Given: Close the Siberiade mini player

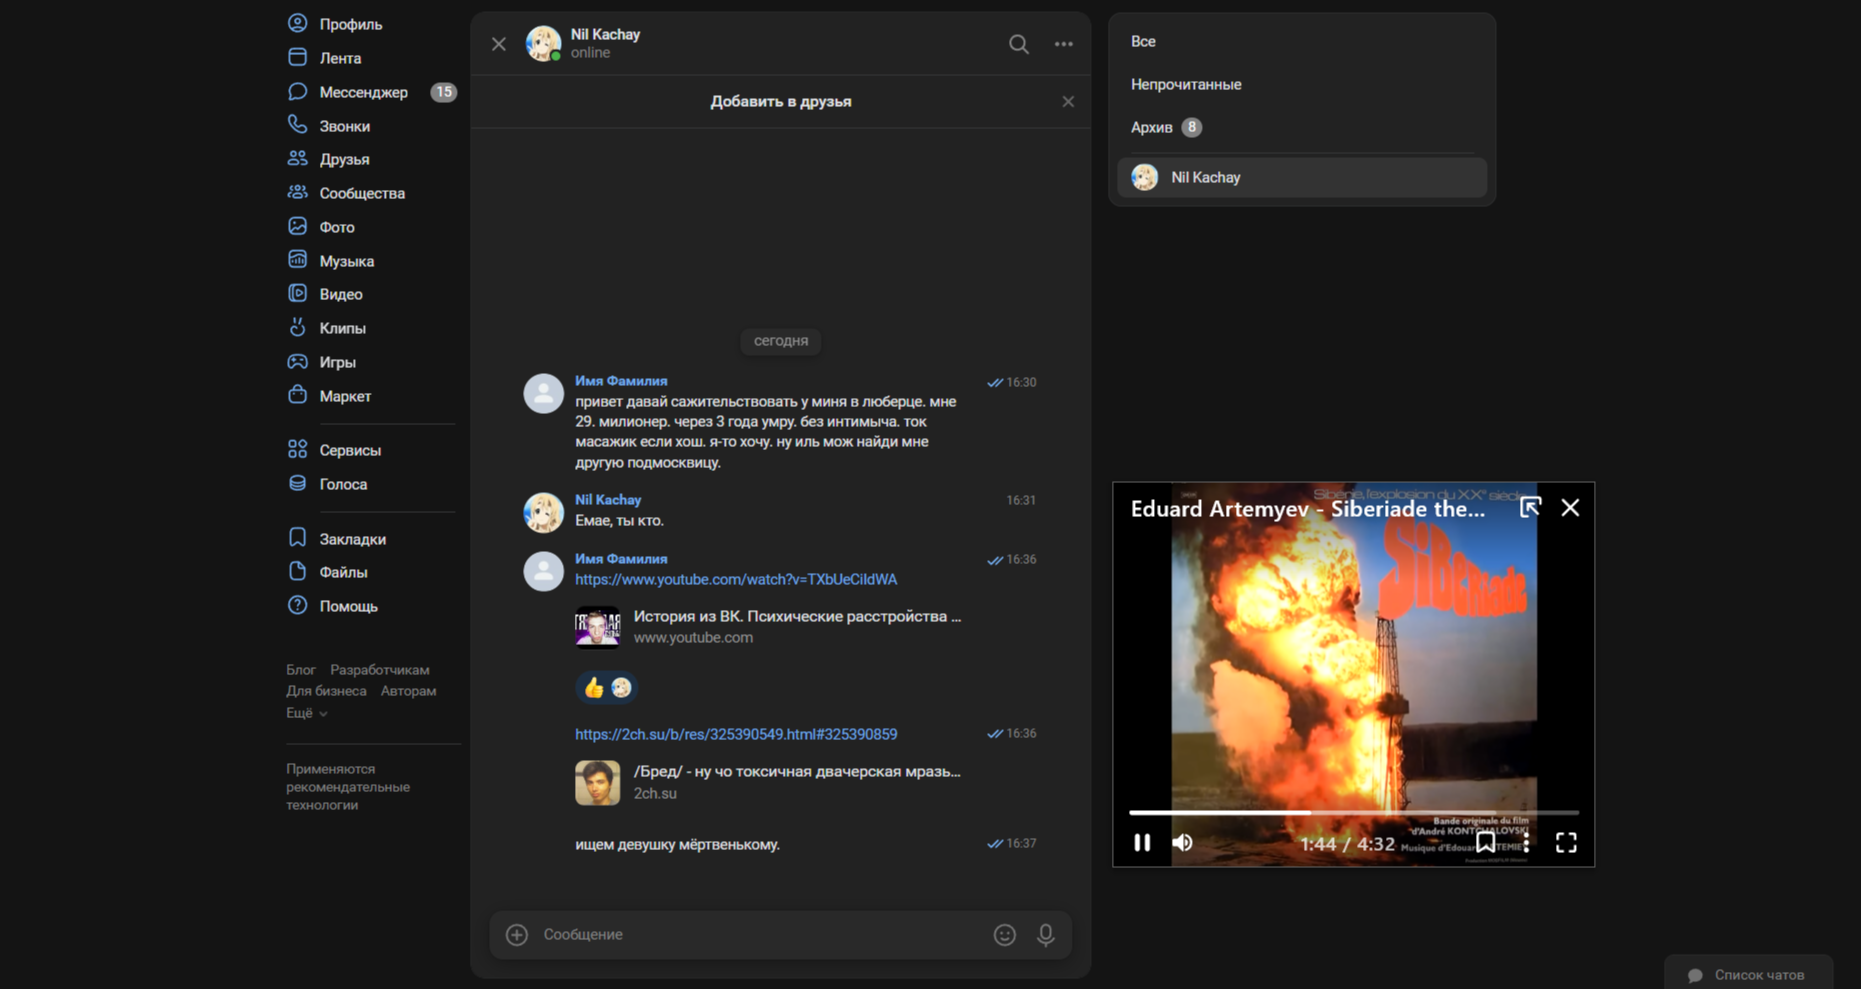Looking at the screenshot, I should [1570, 508].
